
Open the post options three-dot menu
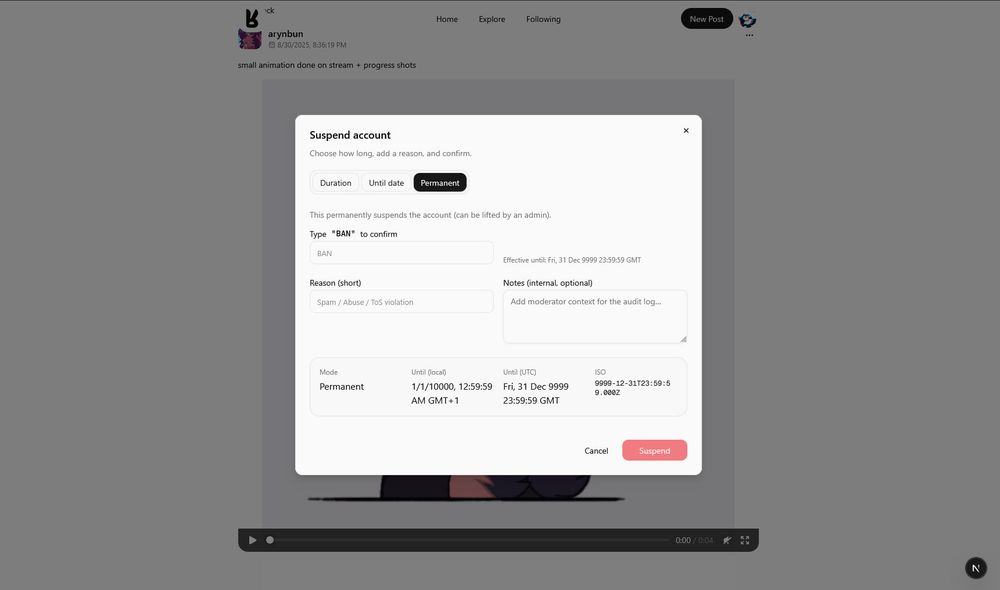[x=749, y=36]
